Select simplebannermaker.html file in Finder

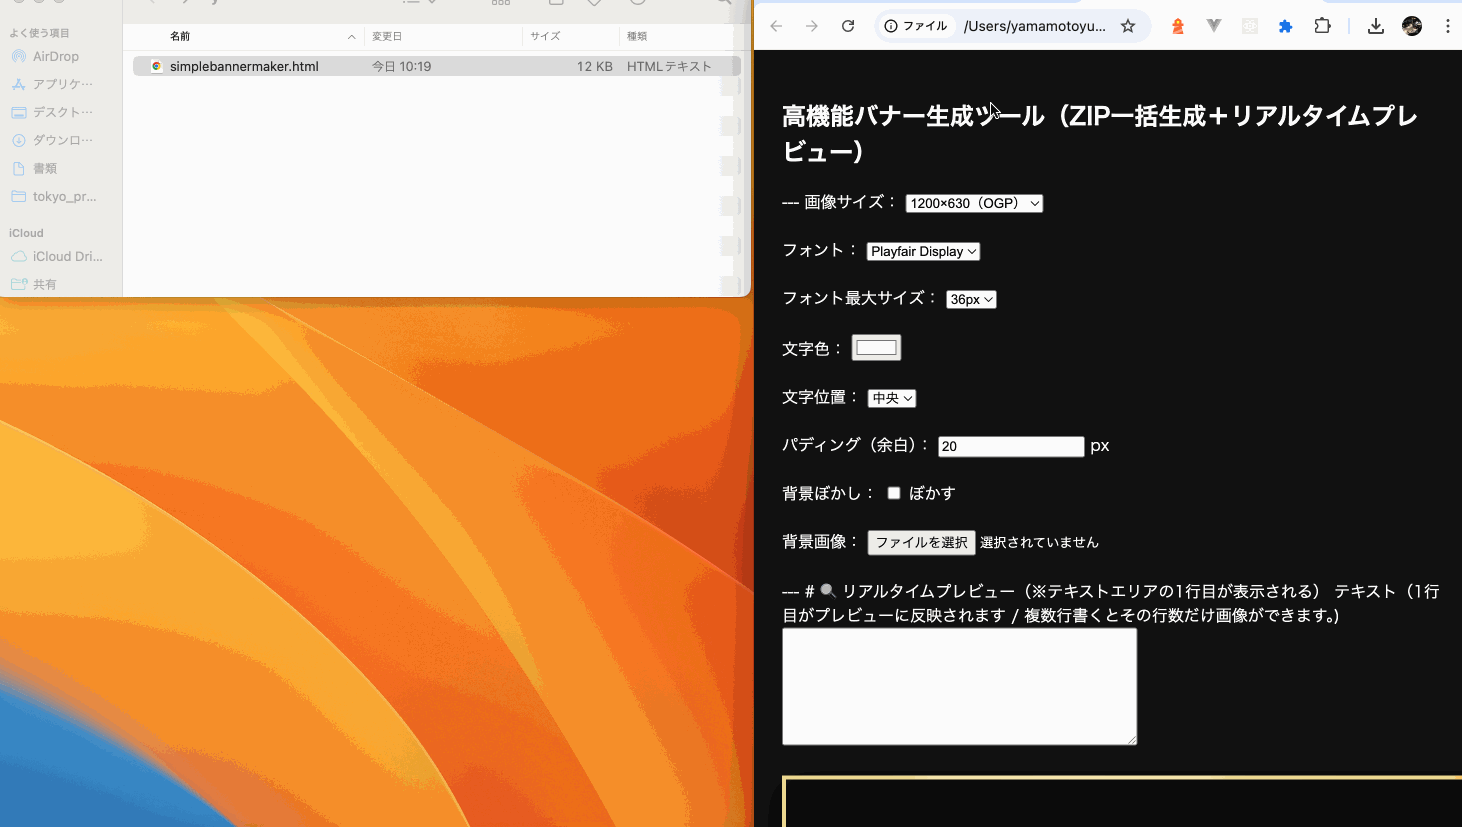244,66
